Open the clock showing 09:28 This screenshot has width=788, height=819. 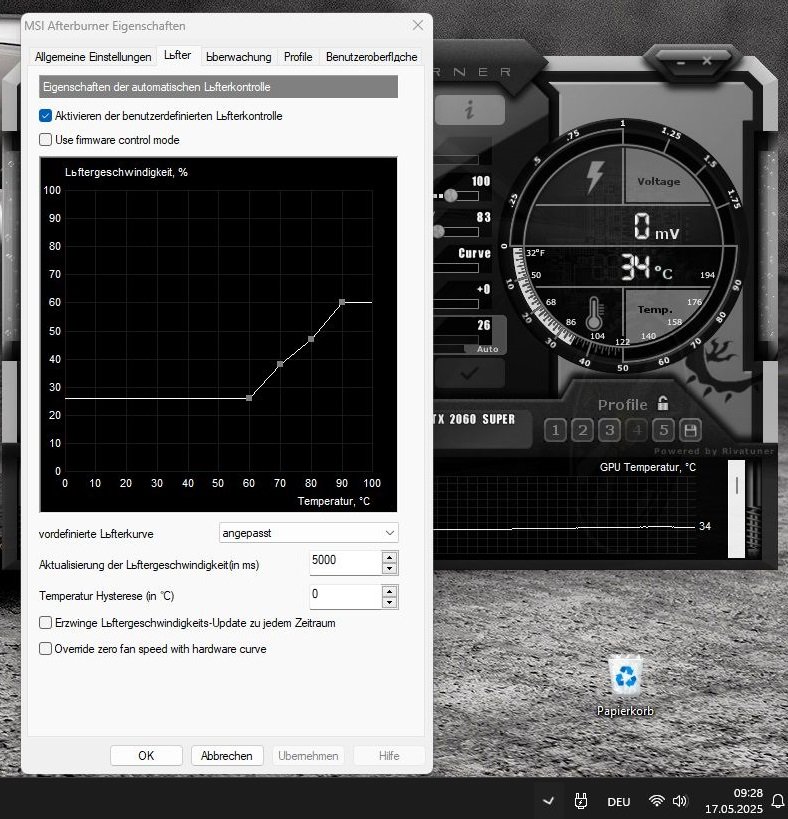click(x=734, y=801)
